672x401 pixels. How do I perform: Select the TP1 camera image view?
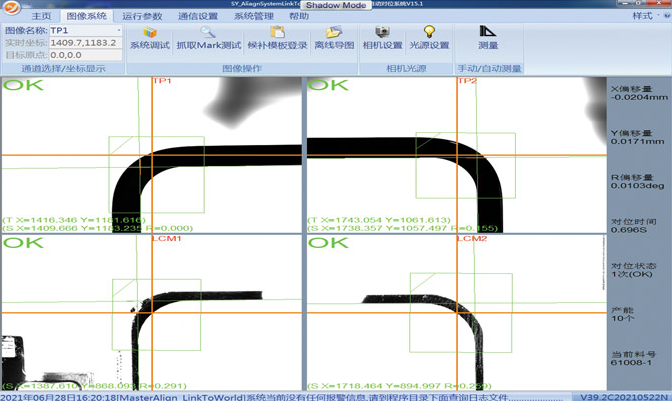pyautogui.click(x=150, y=155)
